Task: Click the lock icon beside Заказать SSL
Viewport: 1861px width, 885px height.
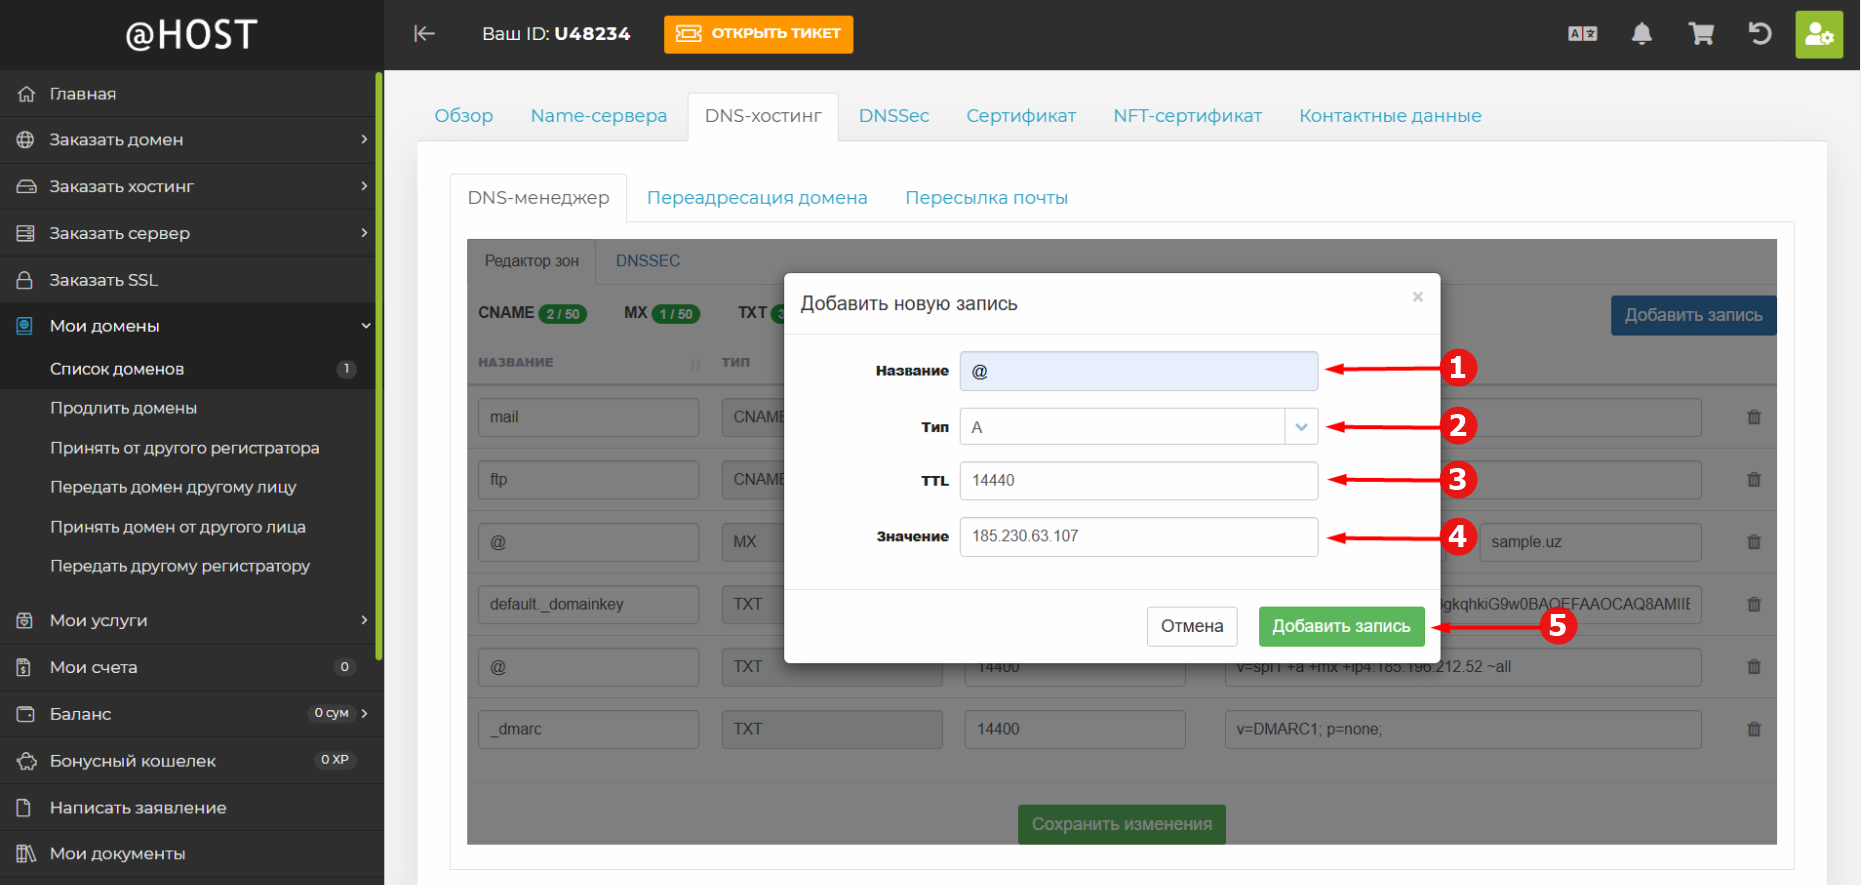Action: click(26, 280)
